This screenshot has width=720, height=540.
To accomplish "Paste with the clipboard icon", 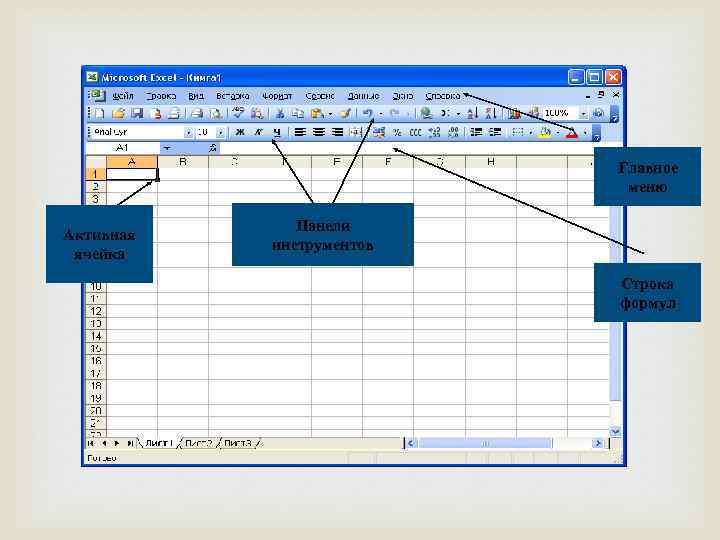I will 316,113.
